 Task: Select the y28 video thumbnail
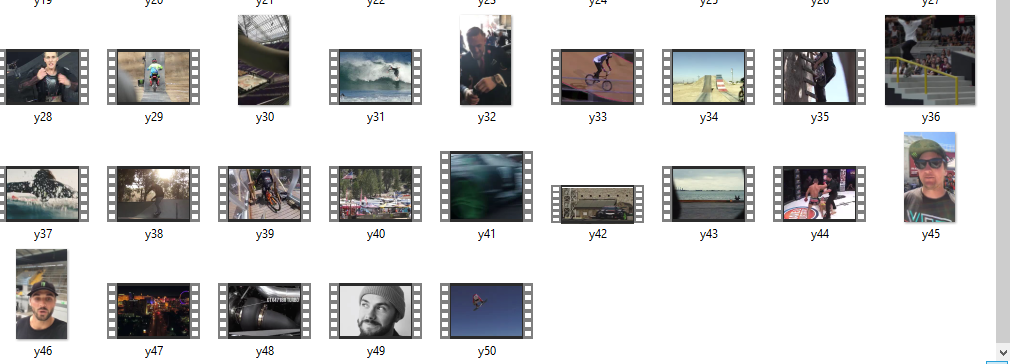pos(43,77)
